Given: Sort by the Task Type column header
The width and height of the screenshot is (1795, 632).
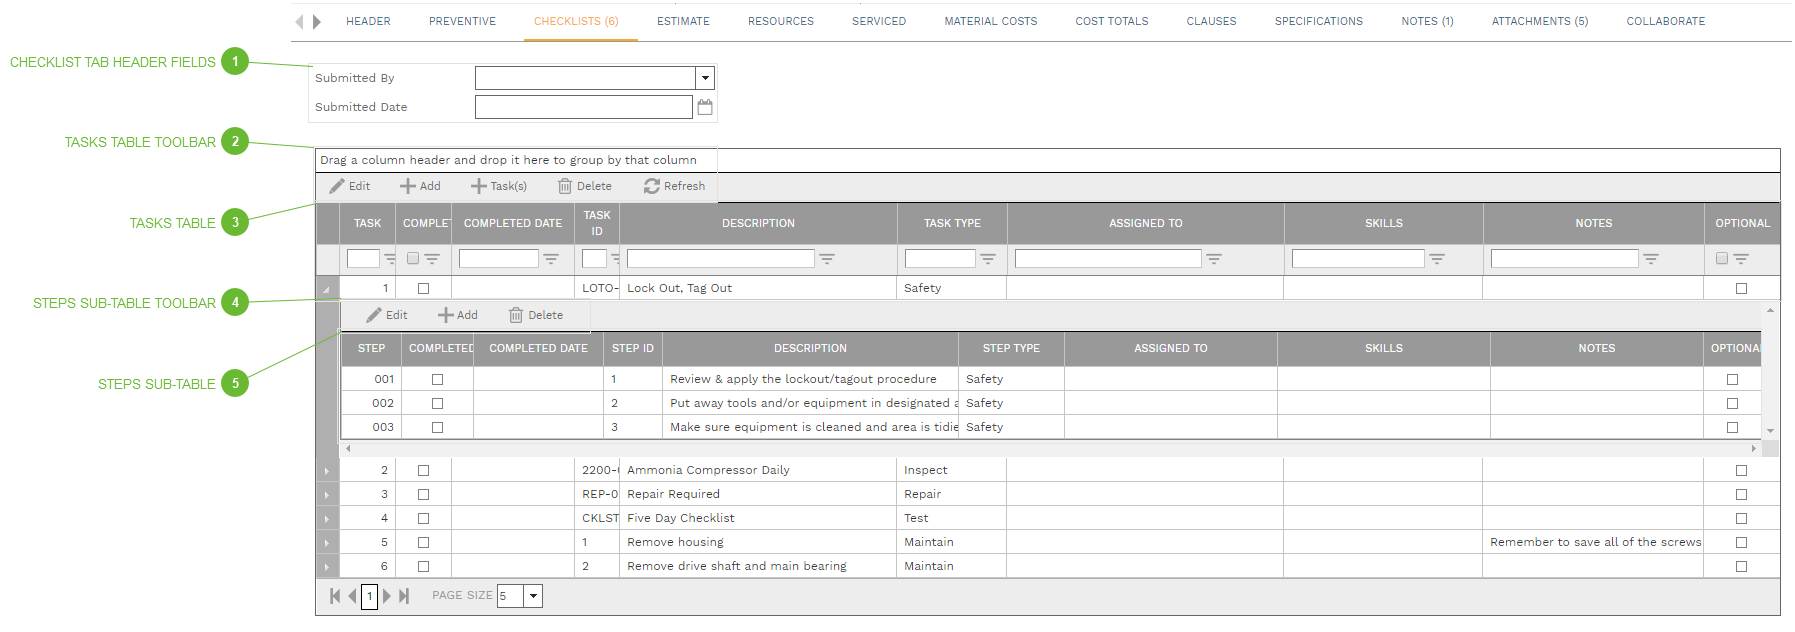Looking at the screenshot, I should pyautogui.click(x=952, y=223).
